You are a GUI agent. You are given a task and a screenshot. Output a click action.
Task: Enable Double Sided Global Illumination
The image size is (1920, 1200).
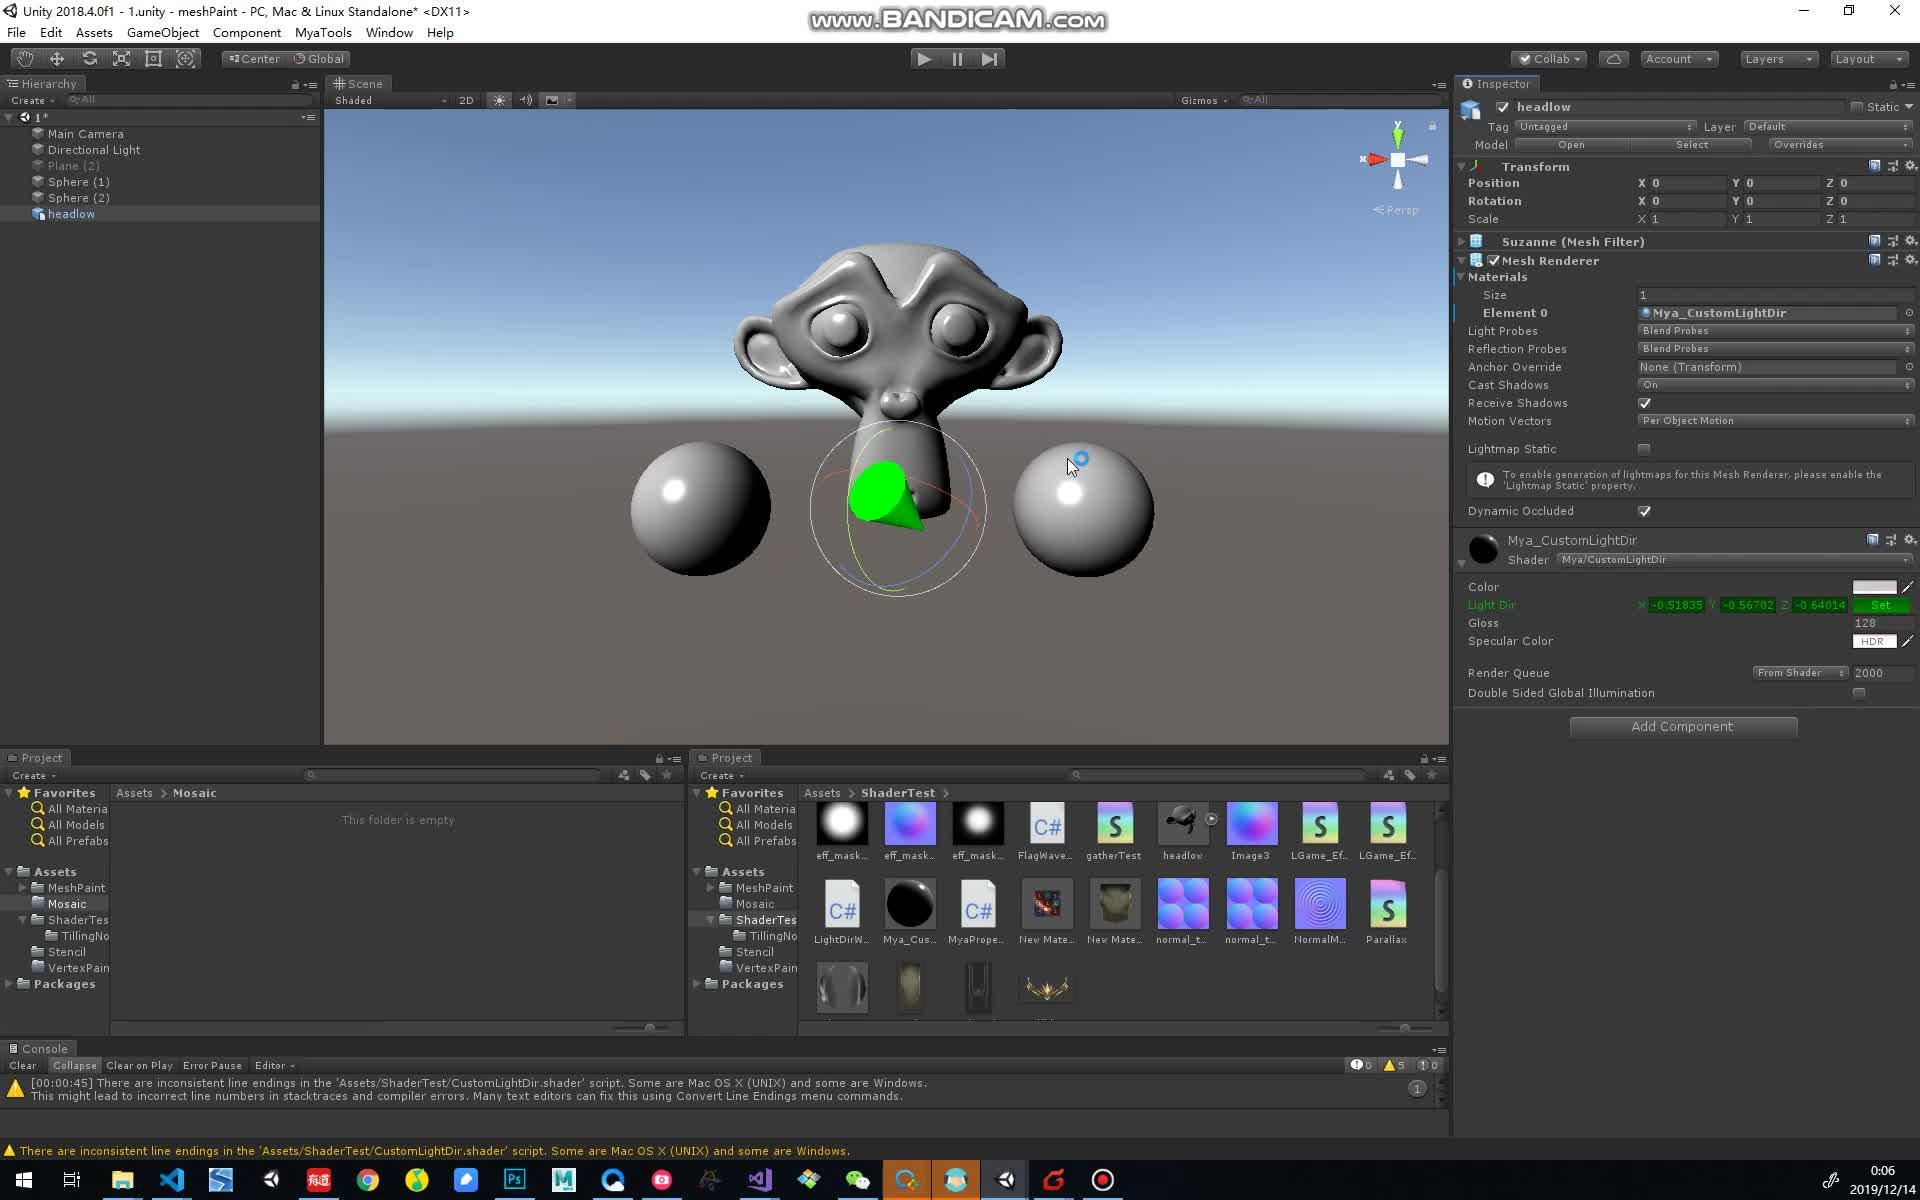click(x=1859, y=692)
